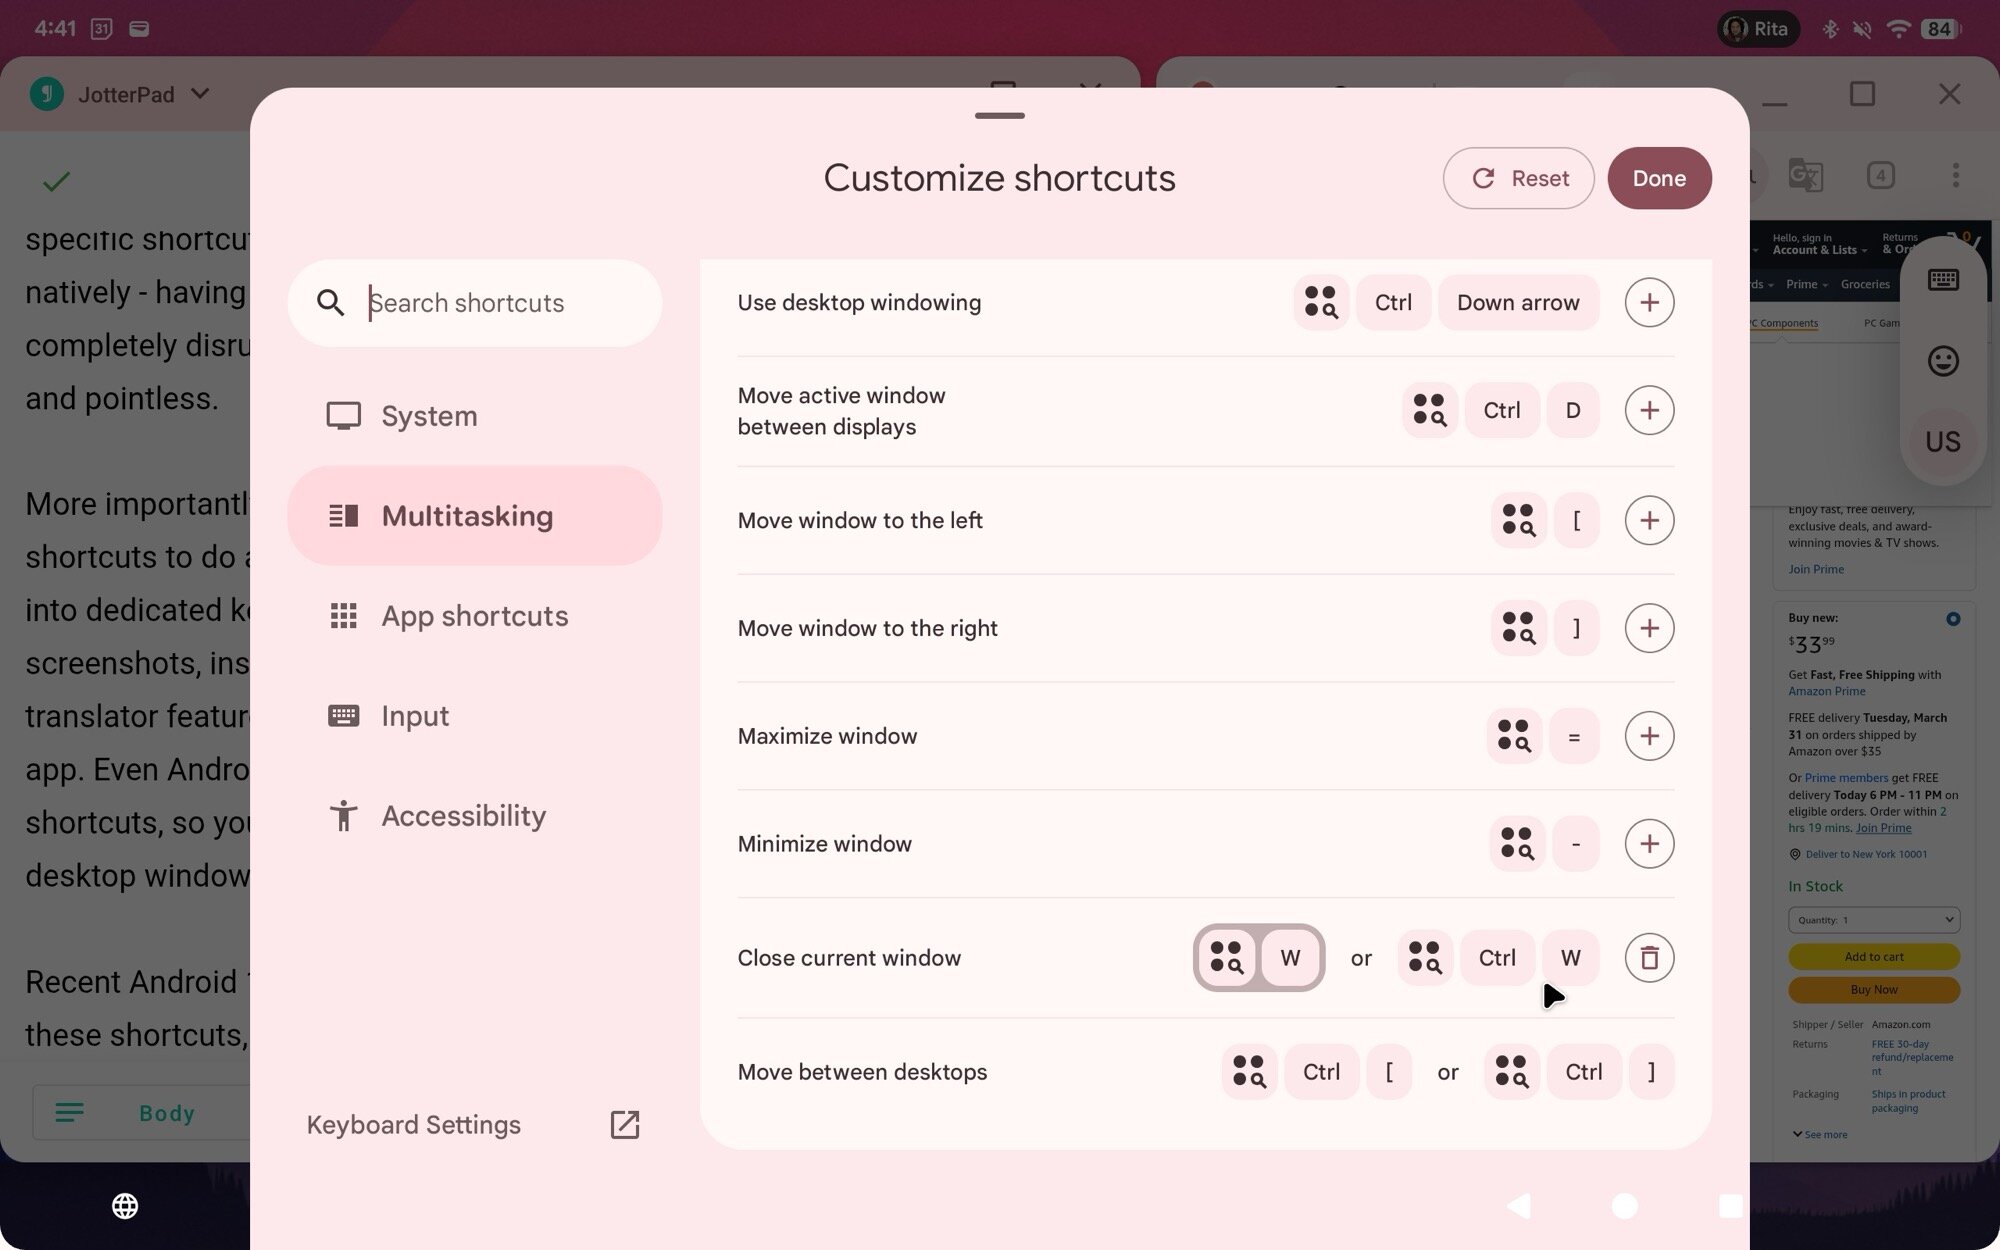2000x1250 pixels.
Task: Click keyboard icon in floating side panel
Action: tap(1942, 279)
